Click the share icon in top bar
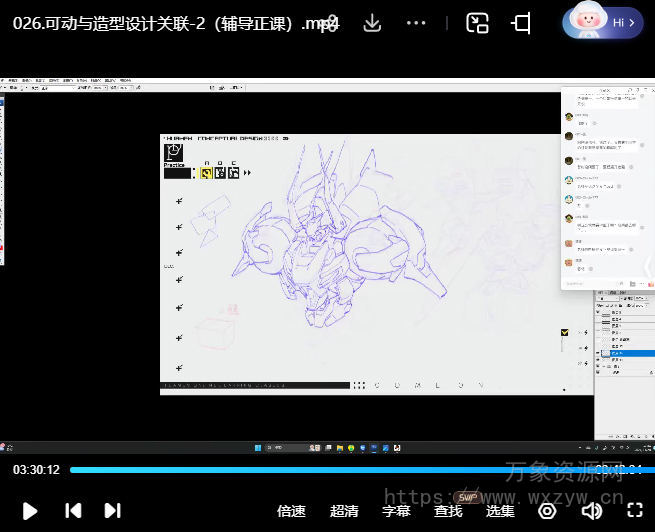 pyautogui.click(x=327, y=23)
